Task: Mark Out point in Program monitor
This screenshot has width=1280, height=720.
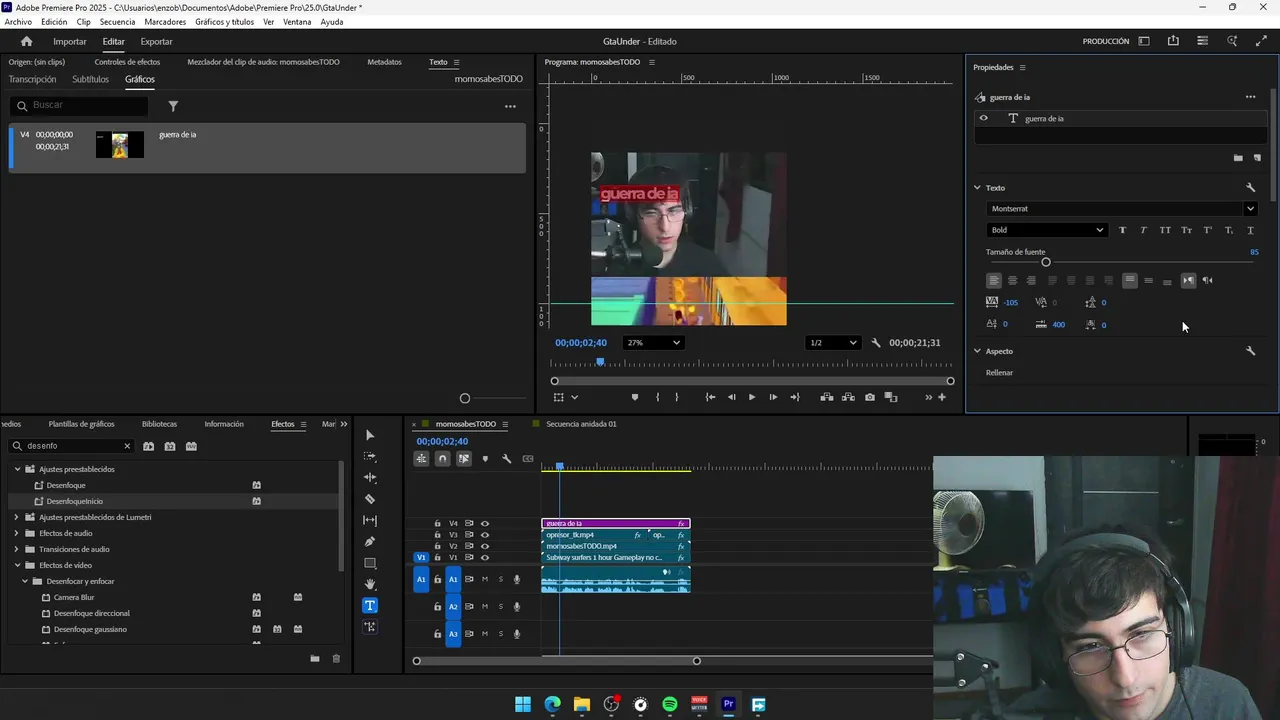Action: click(677, 397)
